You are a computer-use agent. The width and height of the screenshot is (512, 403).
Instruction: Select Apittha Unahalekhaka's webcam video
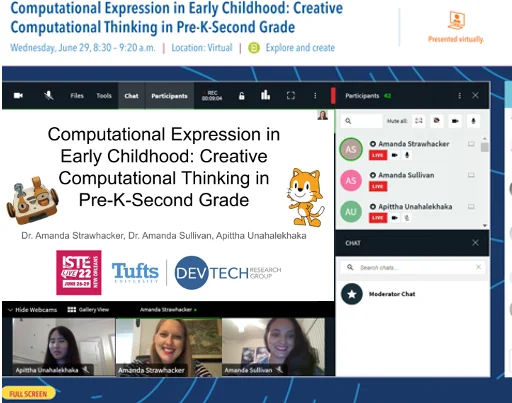point(64,347)
